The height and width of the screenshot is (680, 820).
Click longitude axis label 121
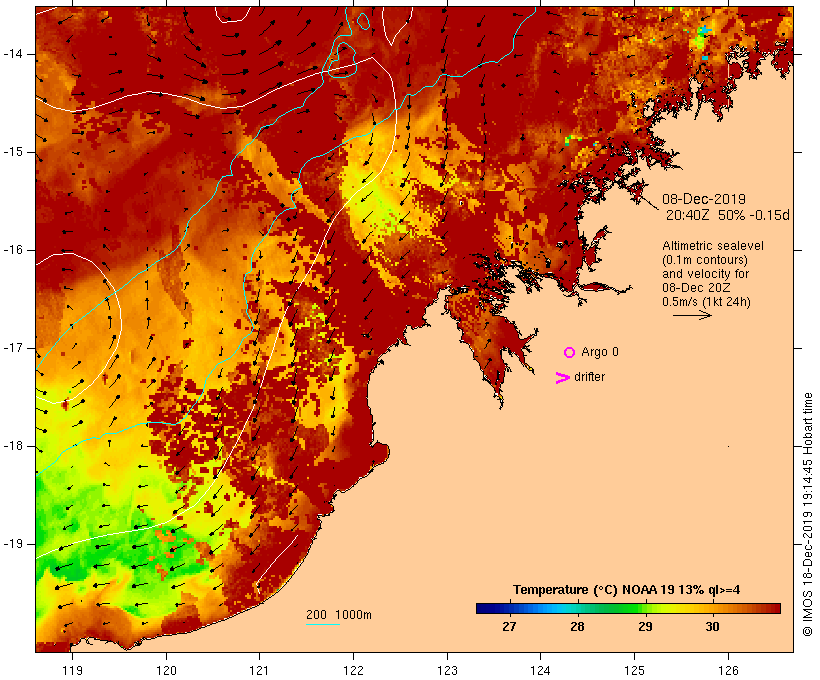tap(259, 671)
